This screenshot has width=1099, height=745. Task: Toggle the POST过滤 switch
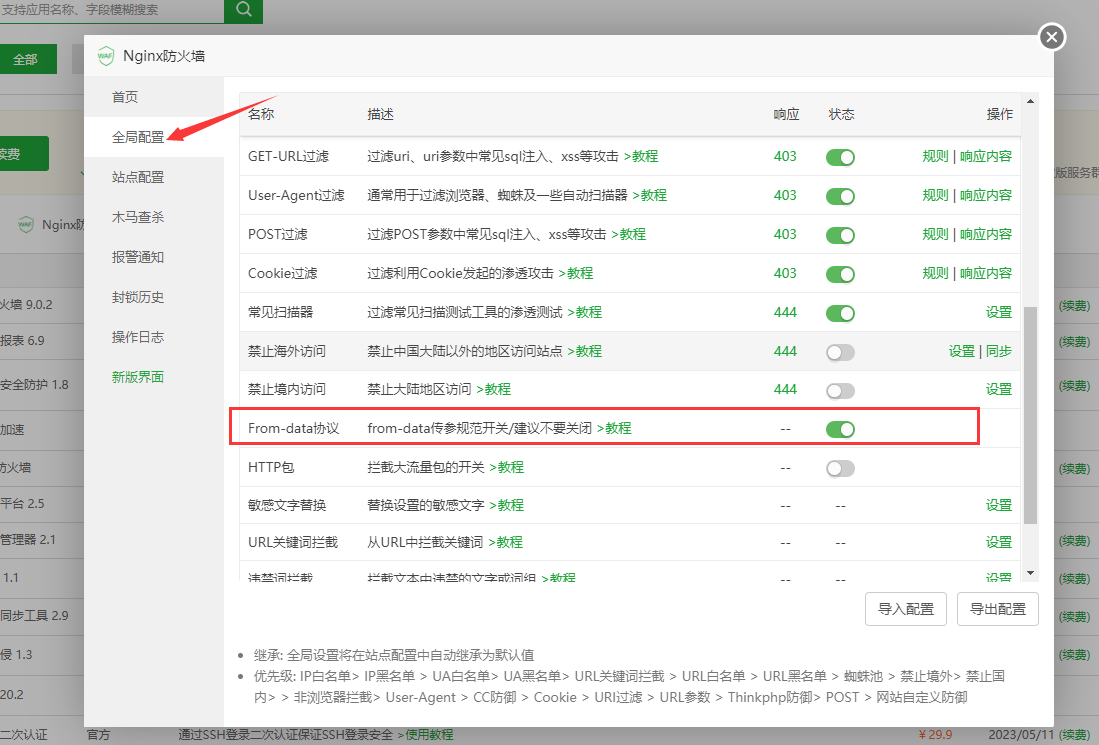click(x=840, y=235)
